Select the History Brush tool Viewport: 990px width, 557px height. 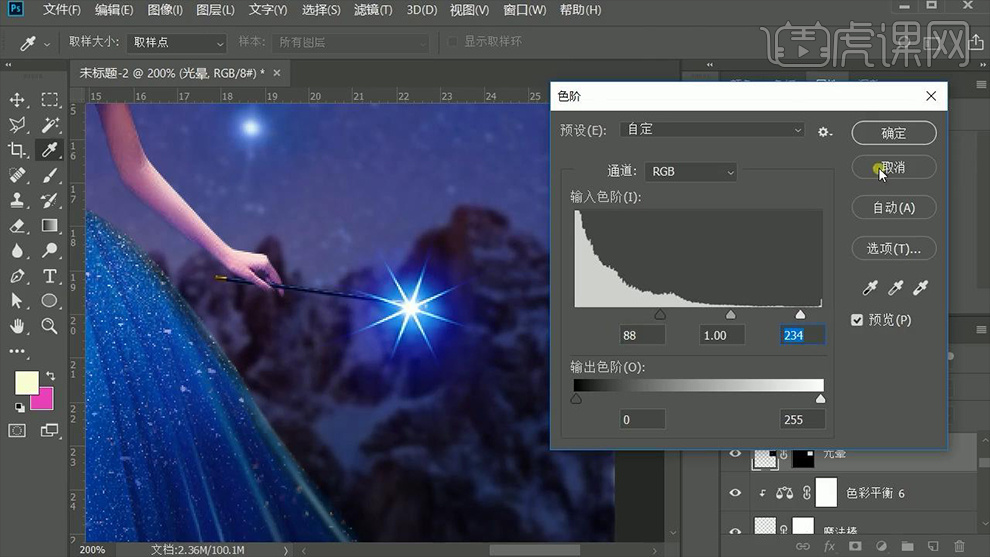point(49,200)
